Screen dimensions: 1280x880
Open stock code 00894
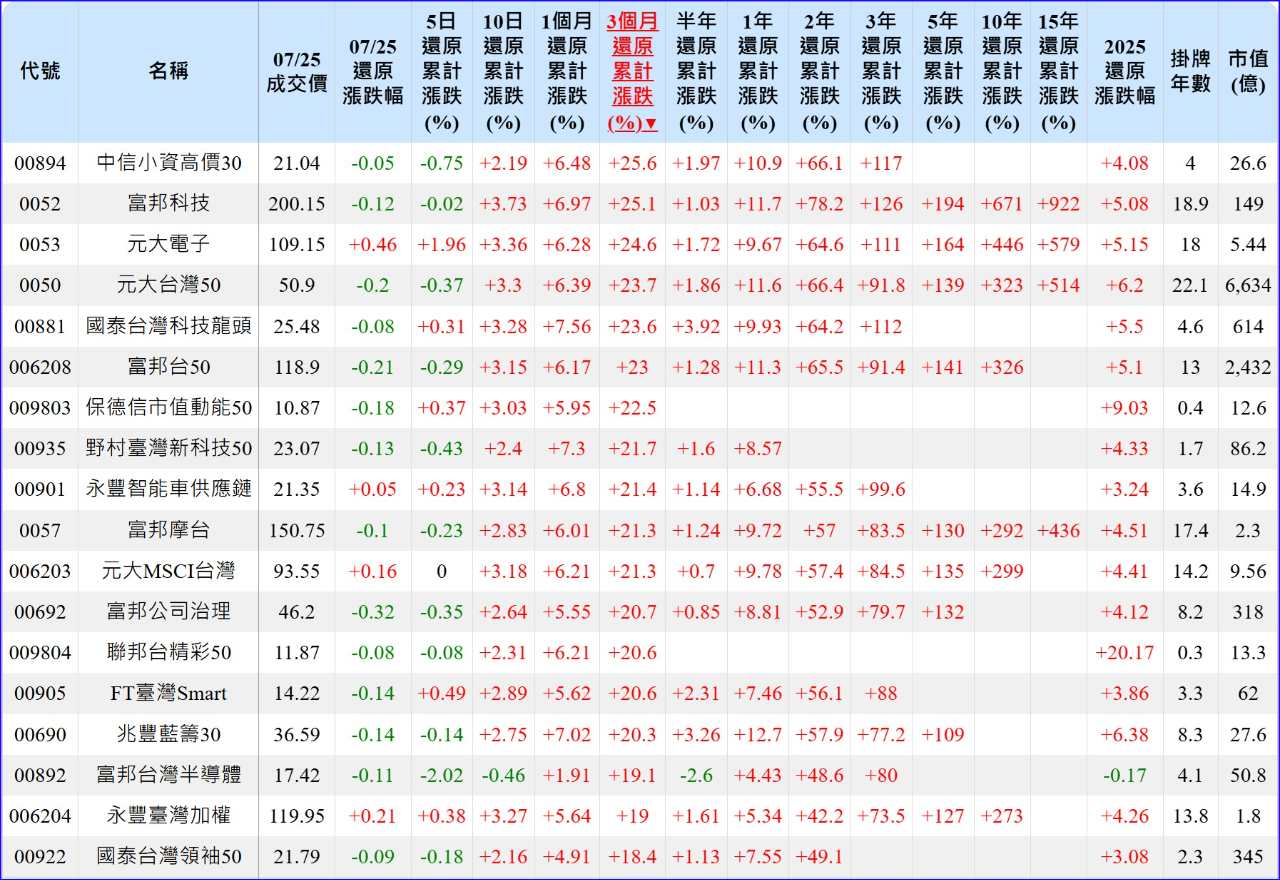click(x=40, y=163)
